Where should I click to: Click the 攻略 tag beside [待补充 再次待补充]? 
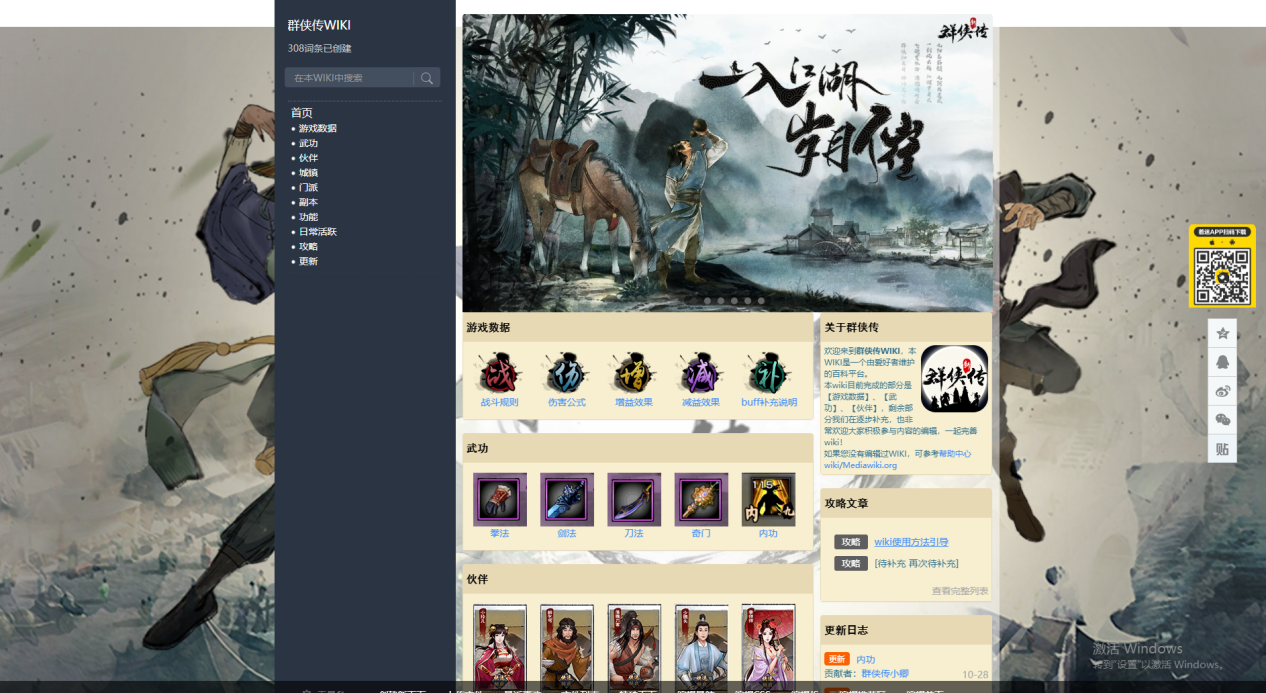point(851,564)
